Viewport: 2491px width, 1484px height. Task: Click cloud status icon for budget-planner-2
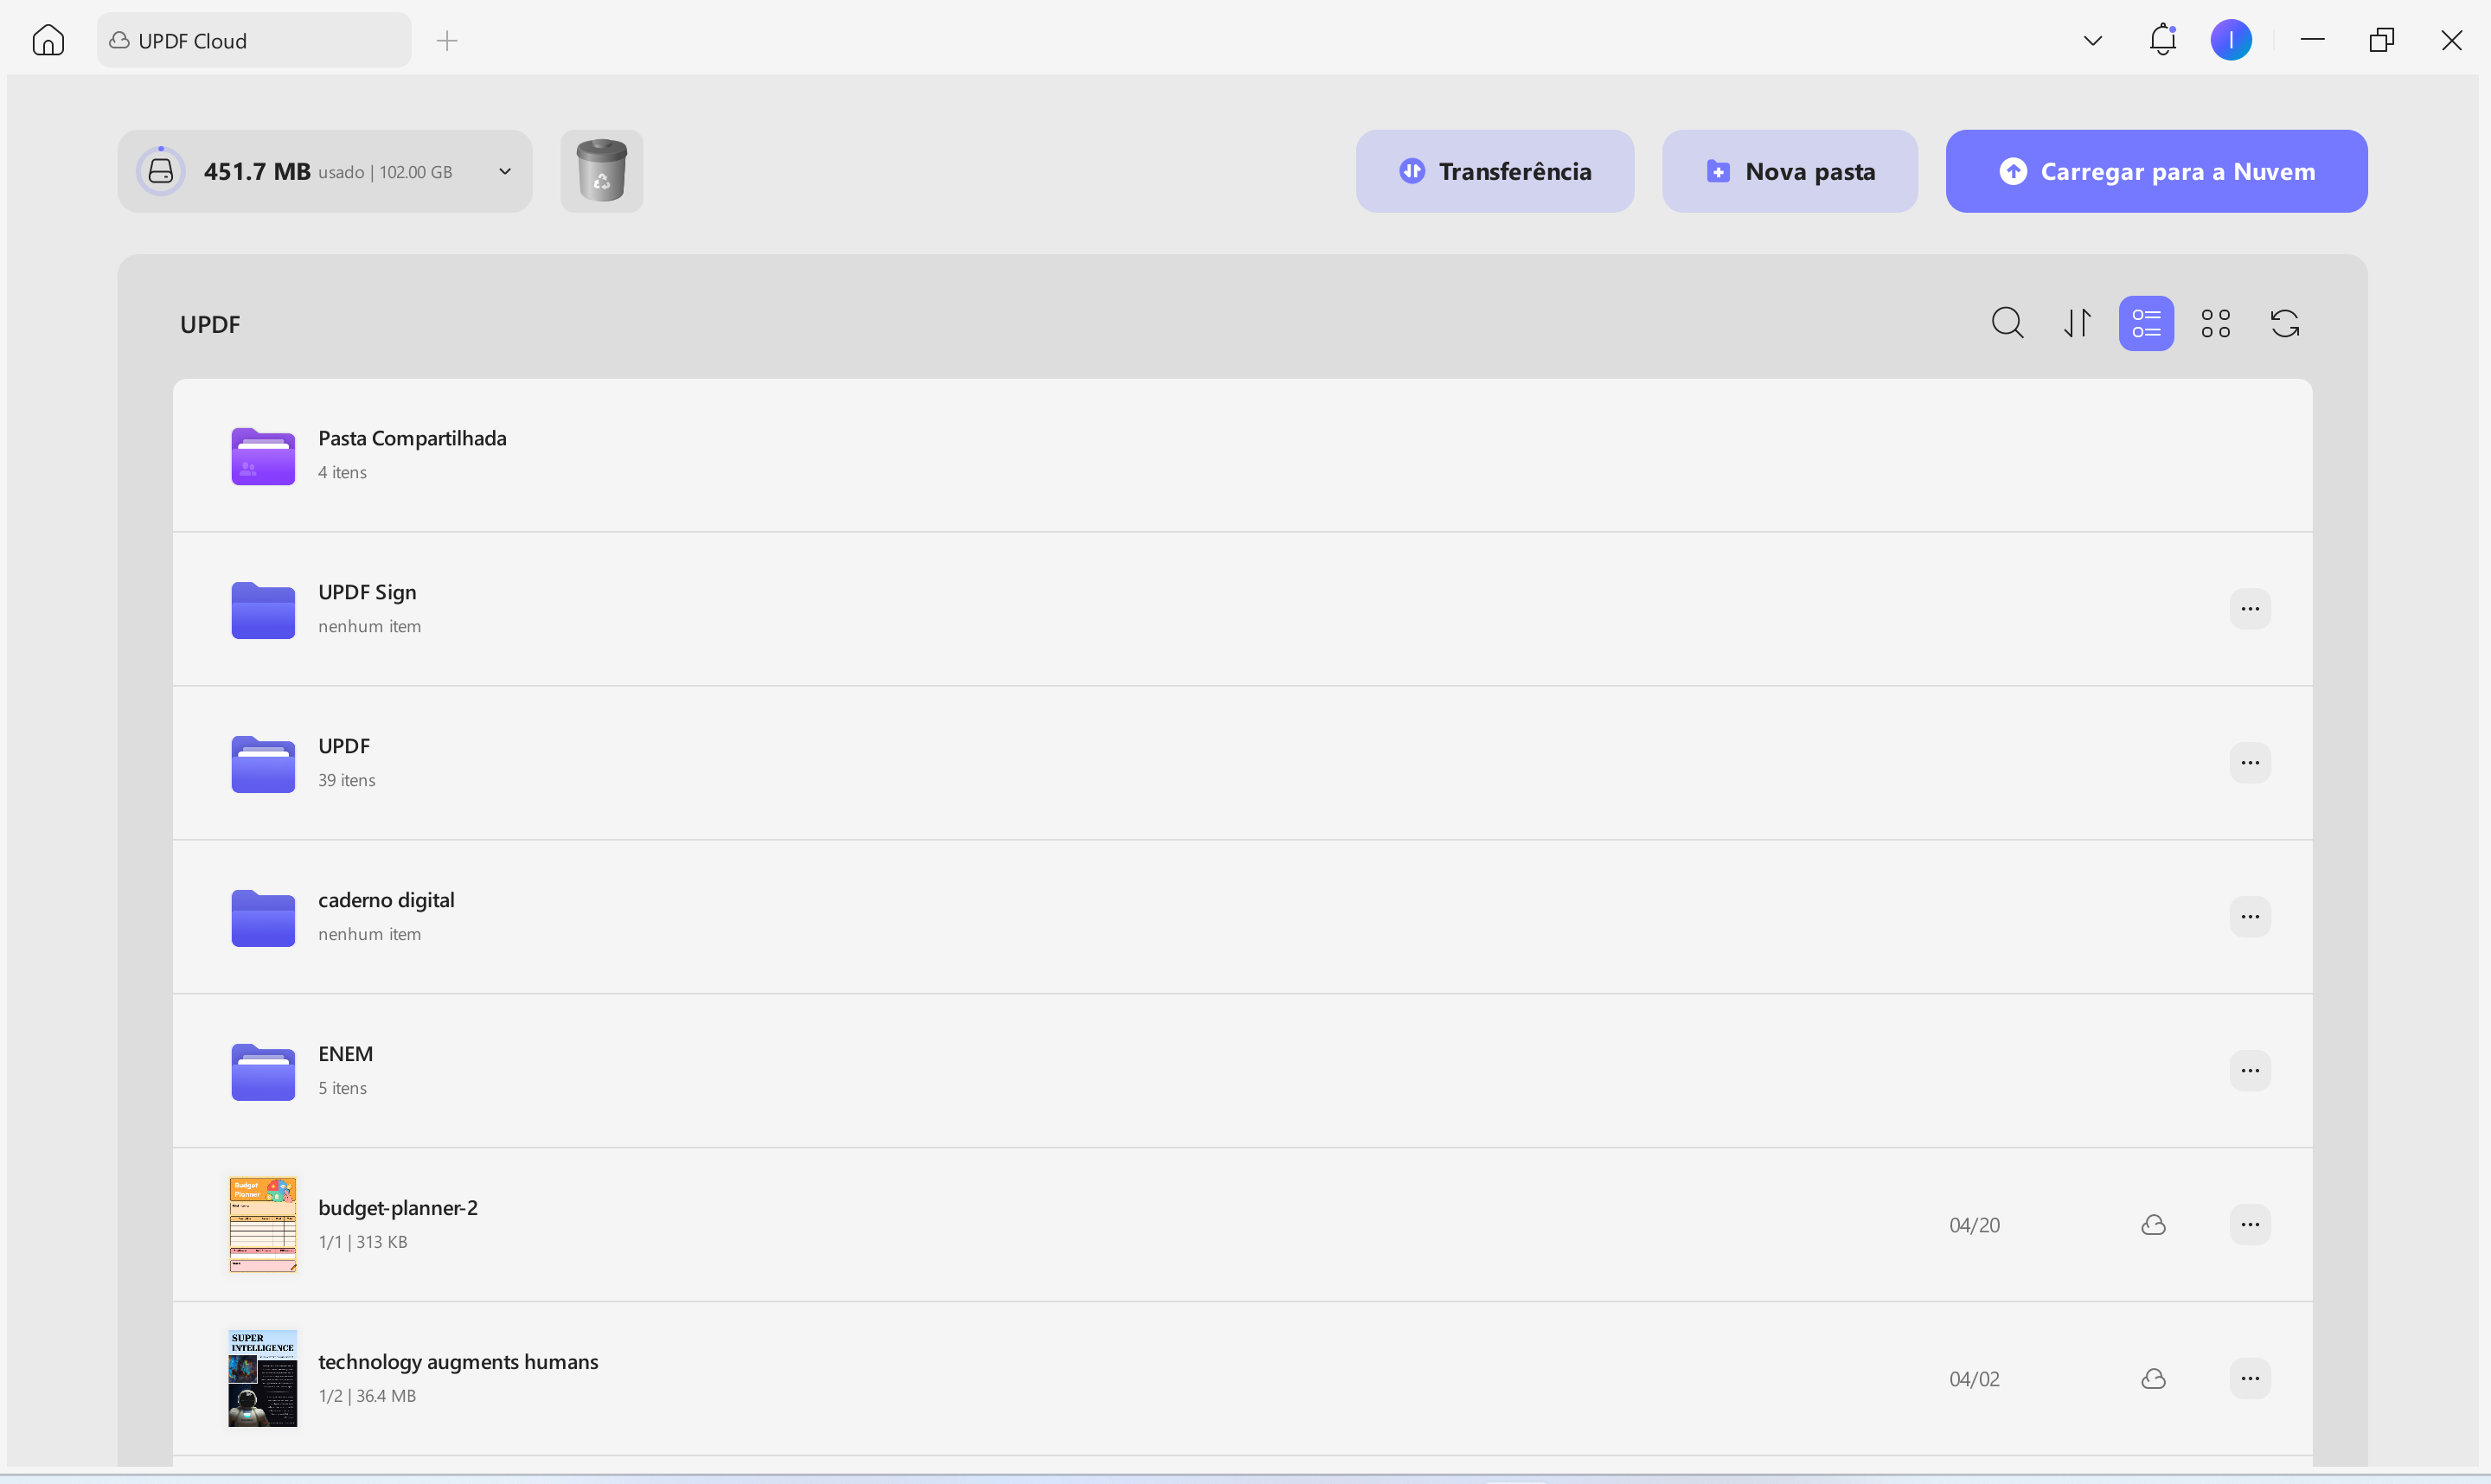click(x=2153, y=1225)
